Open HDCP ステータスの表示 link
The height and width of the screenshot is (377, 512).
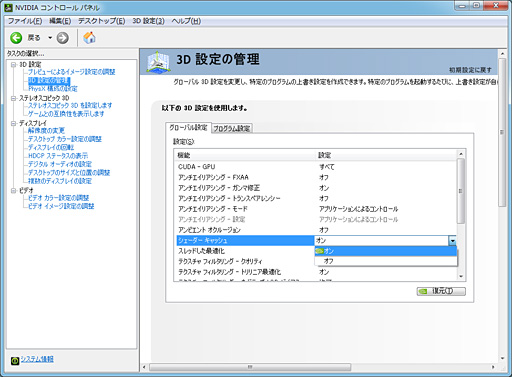[58, 156]
